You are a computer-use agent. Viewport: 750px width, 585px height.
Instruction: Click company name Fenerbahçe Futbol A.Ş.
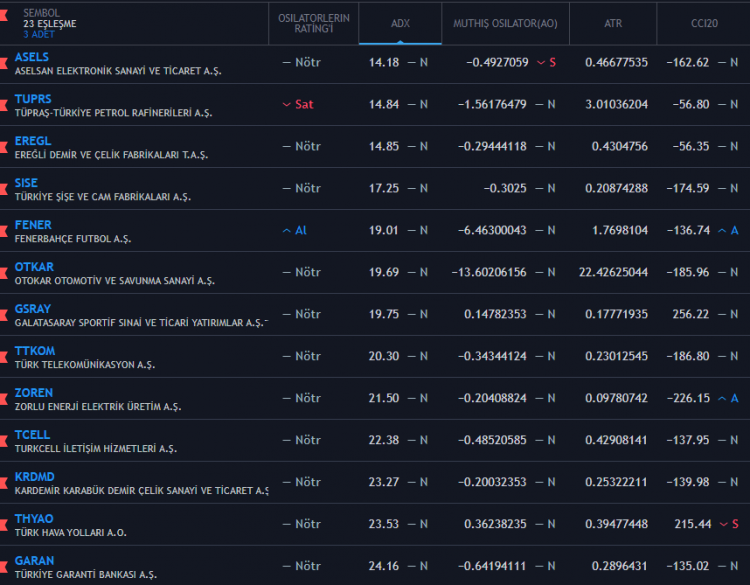[x=73, y=239]
